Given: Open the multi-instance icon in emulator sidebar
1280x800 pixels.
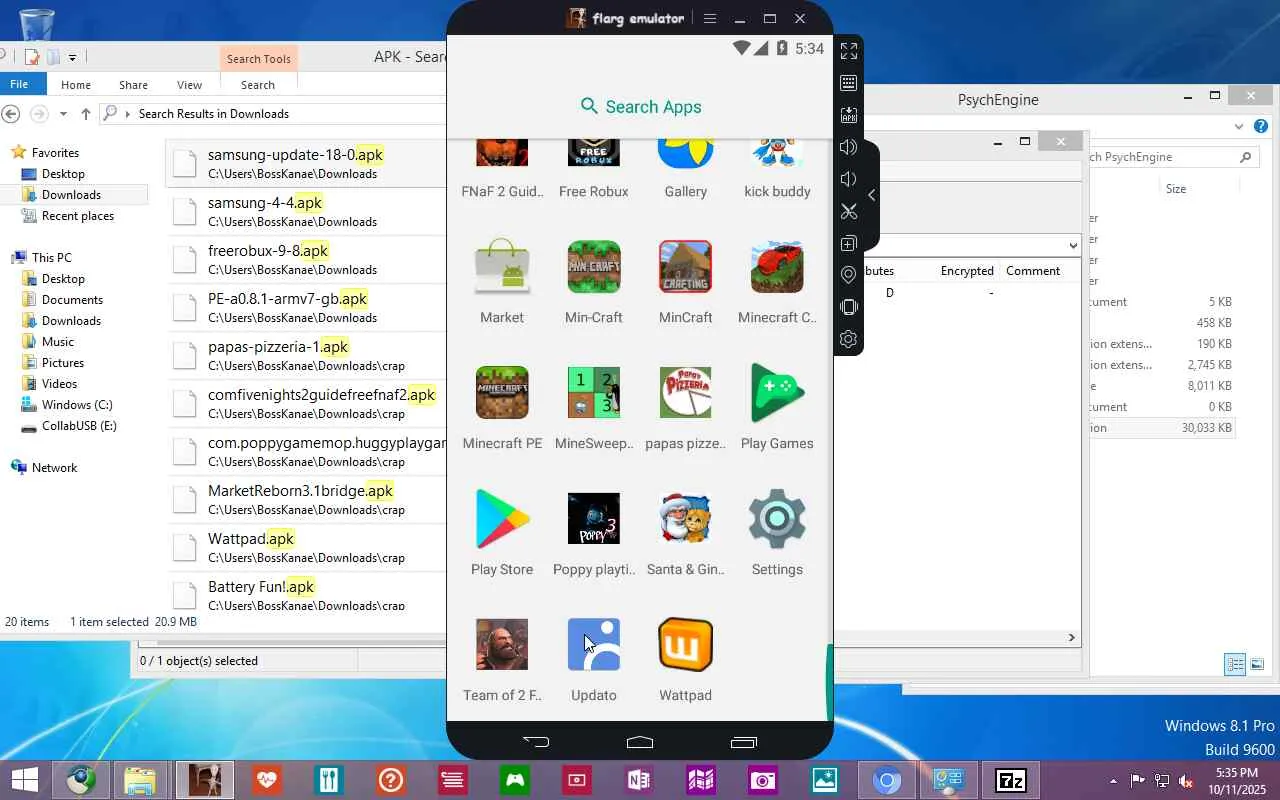Looking at the screenshot, I should (x=849, y=243).
